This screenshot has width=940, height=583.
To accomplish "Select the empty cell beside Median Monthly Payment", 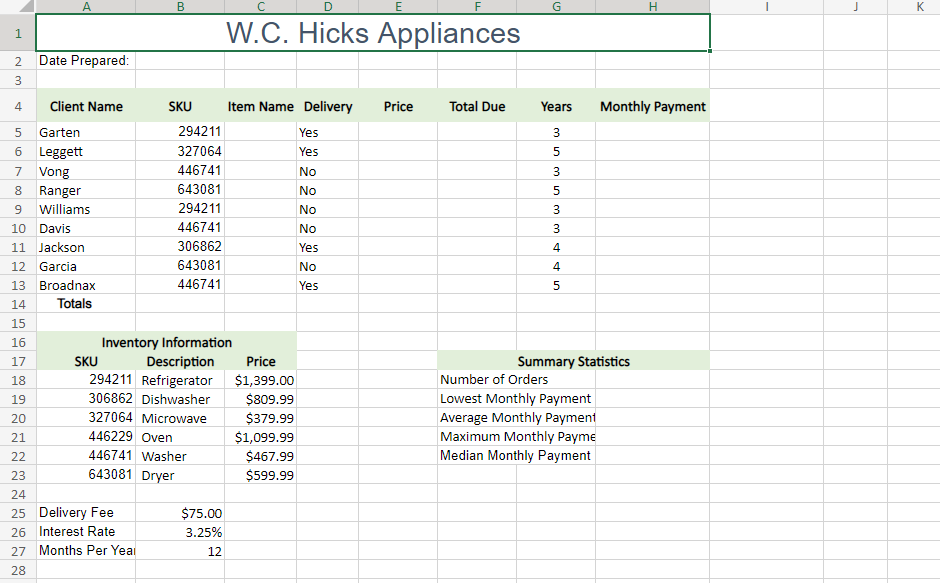I will [652, 456].
